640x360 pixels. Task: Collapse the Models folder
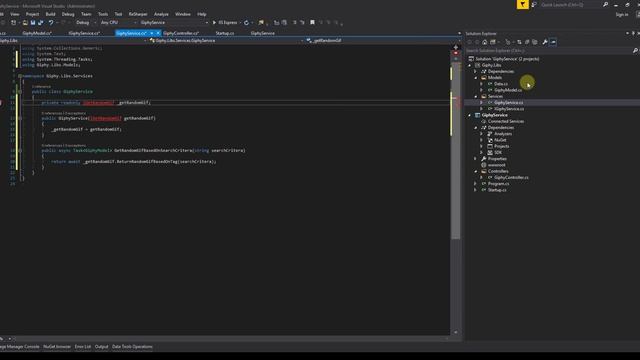pos(476,78)
